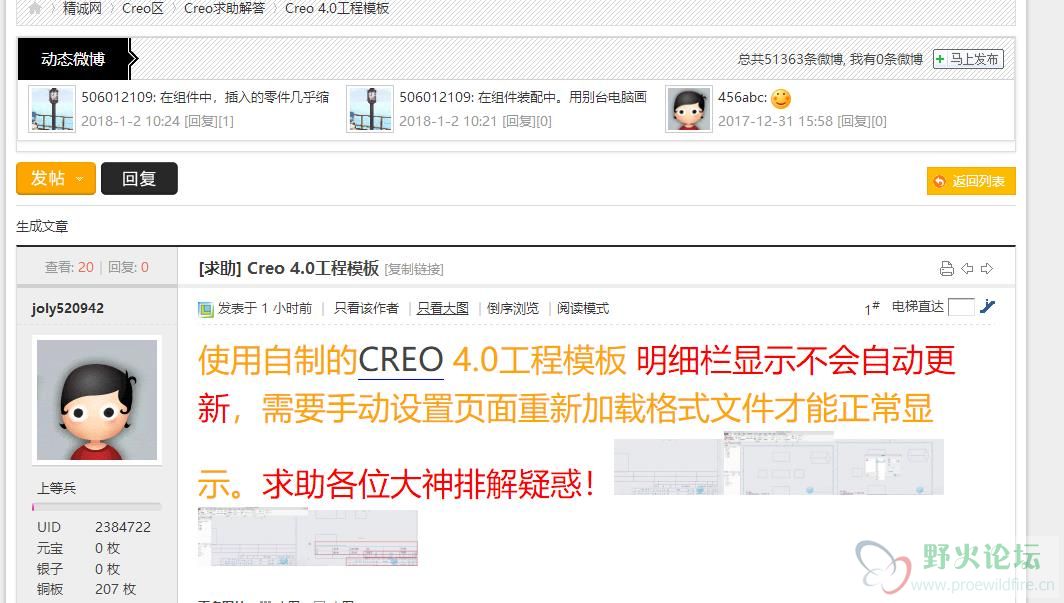The width and height of the screenshot is (1064, 603).
Task: Click the elevator jump arrow icon
Action: (987, 307)
